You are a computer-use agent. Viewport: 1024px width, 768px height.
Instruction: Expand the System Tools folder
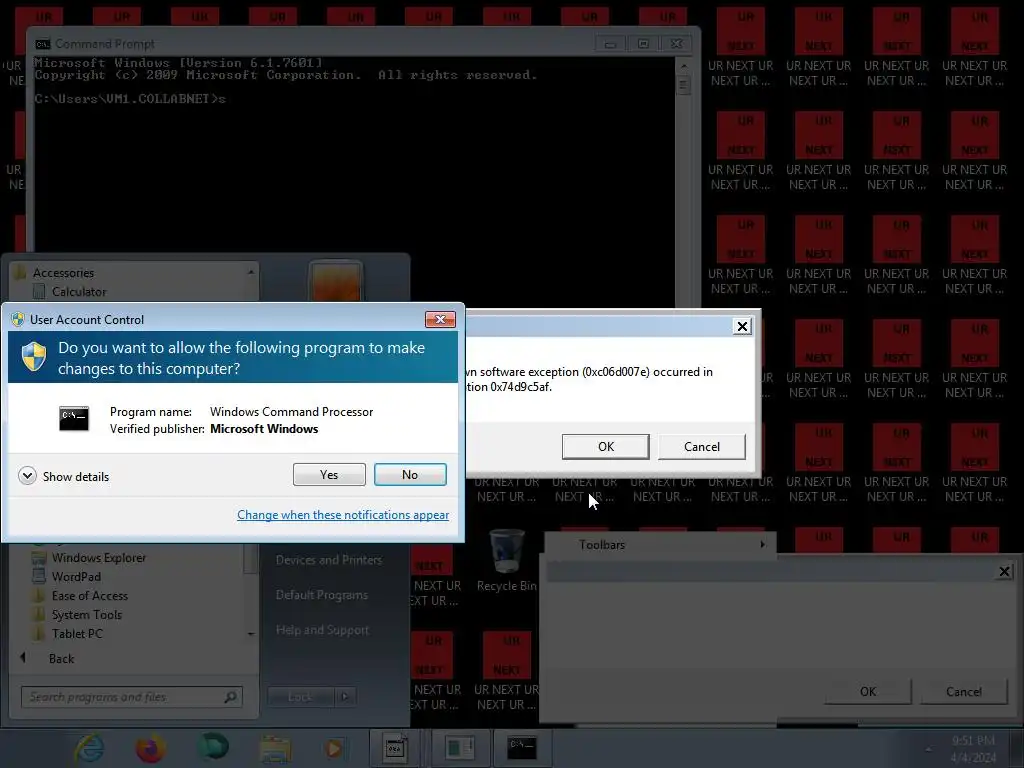point(87,615)
